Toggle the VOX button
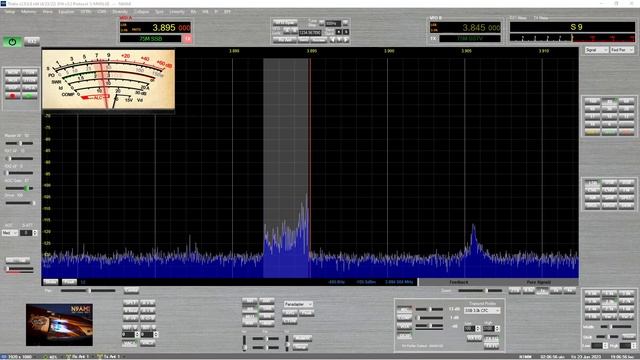This screenshot has height=360, width=640. click(404, 327)
